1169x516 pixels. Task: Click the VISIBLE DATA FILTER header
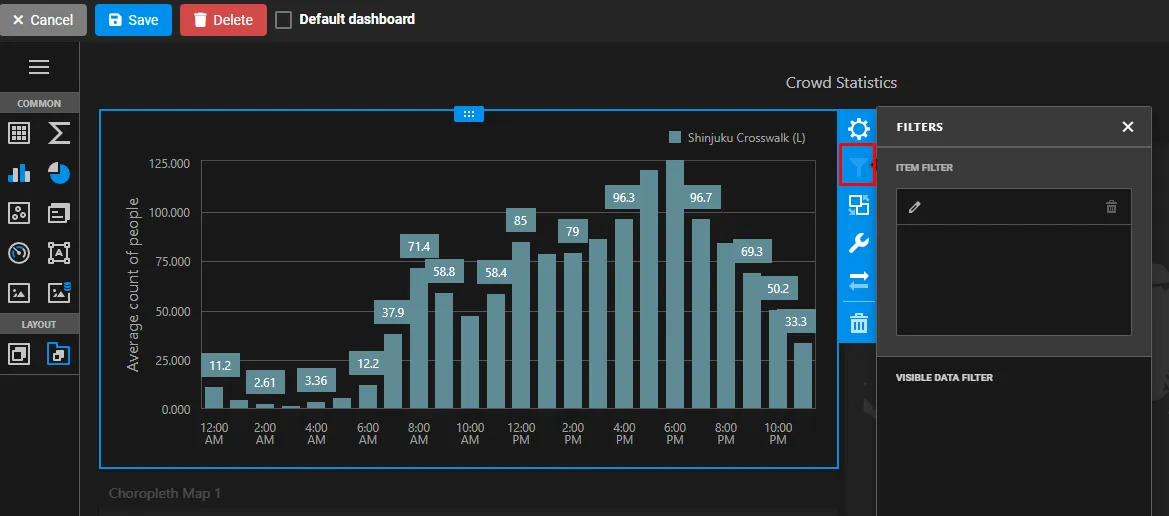click(x=944, y=377)
